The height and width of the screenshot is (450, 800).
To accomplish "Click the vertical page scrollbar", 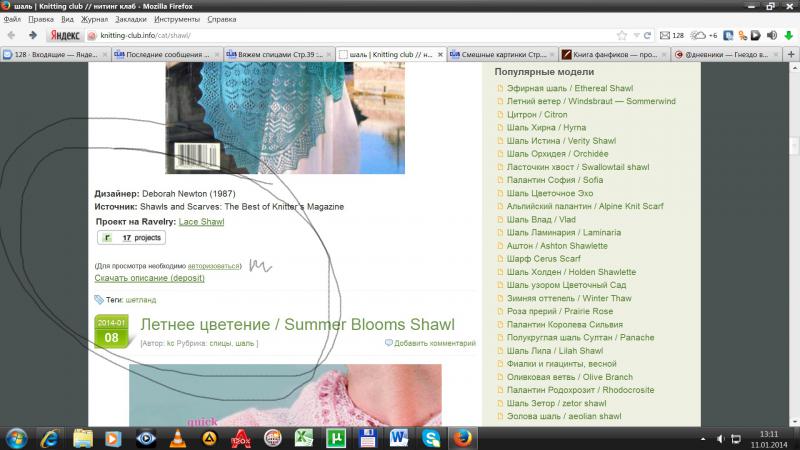I will pos(794,244).
